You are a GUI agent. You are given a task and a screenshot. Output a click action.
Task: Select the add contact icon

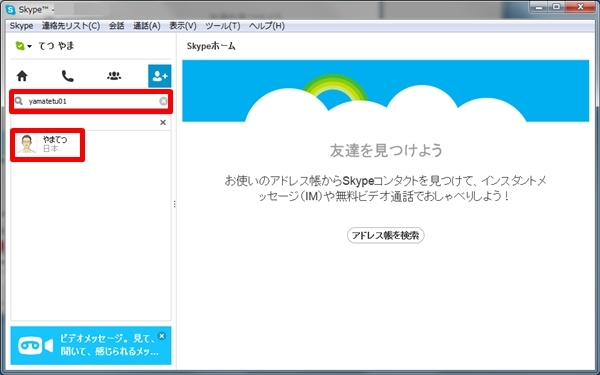tap(160, 76)
